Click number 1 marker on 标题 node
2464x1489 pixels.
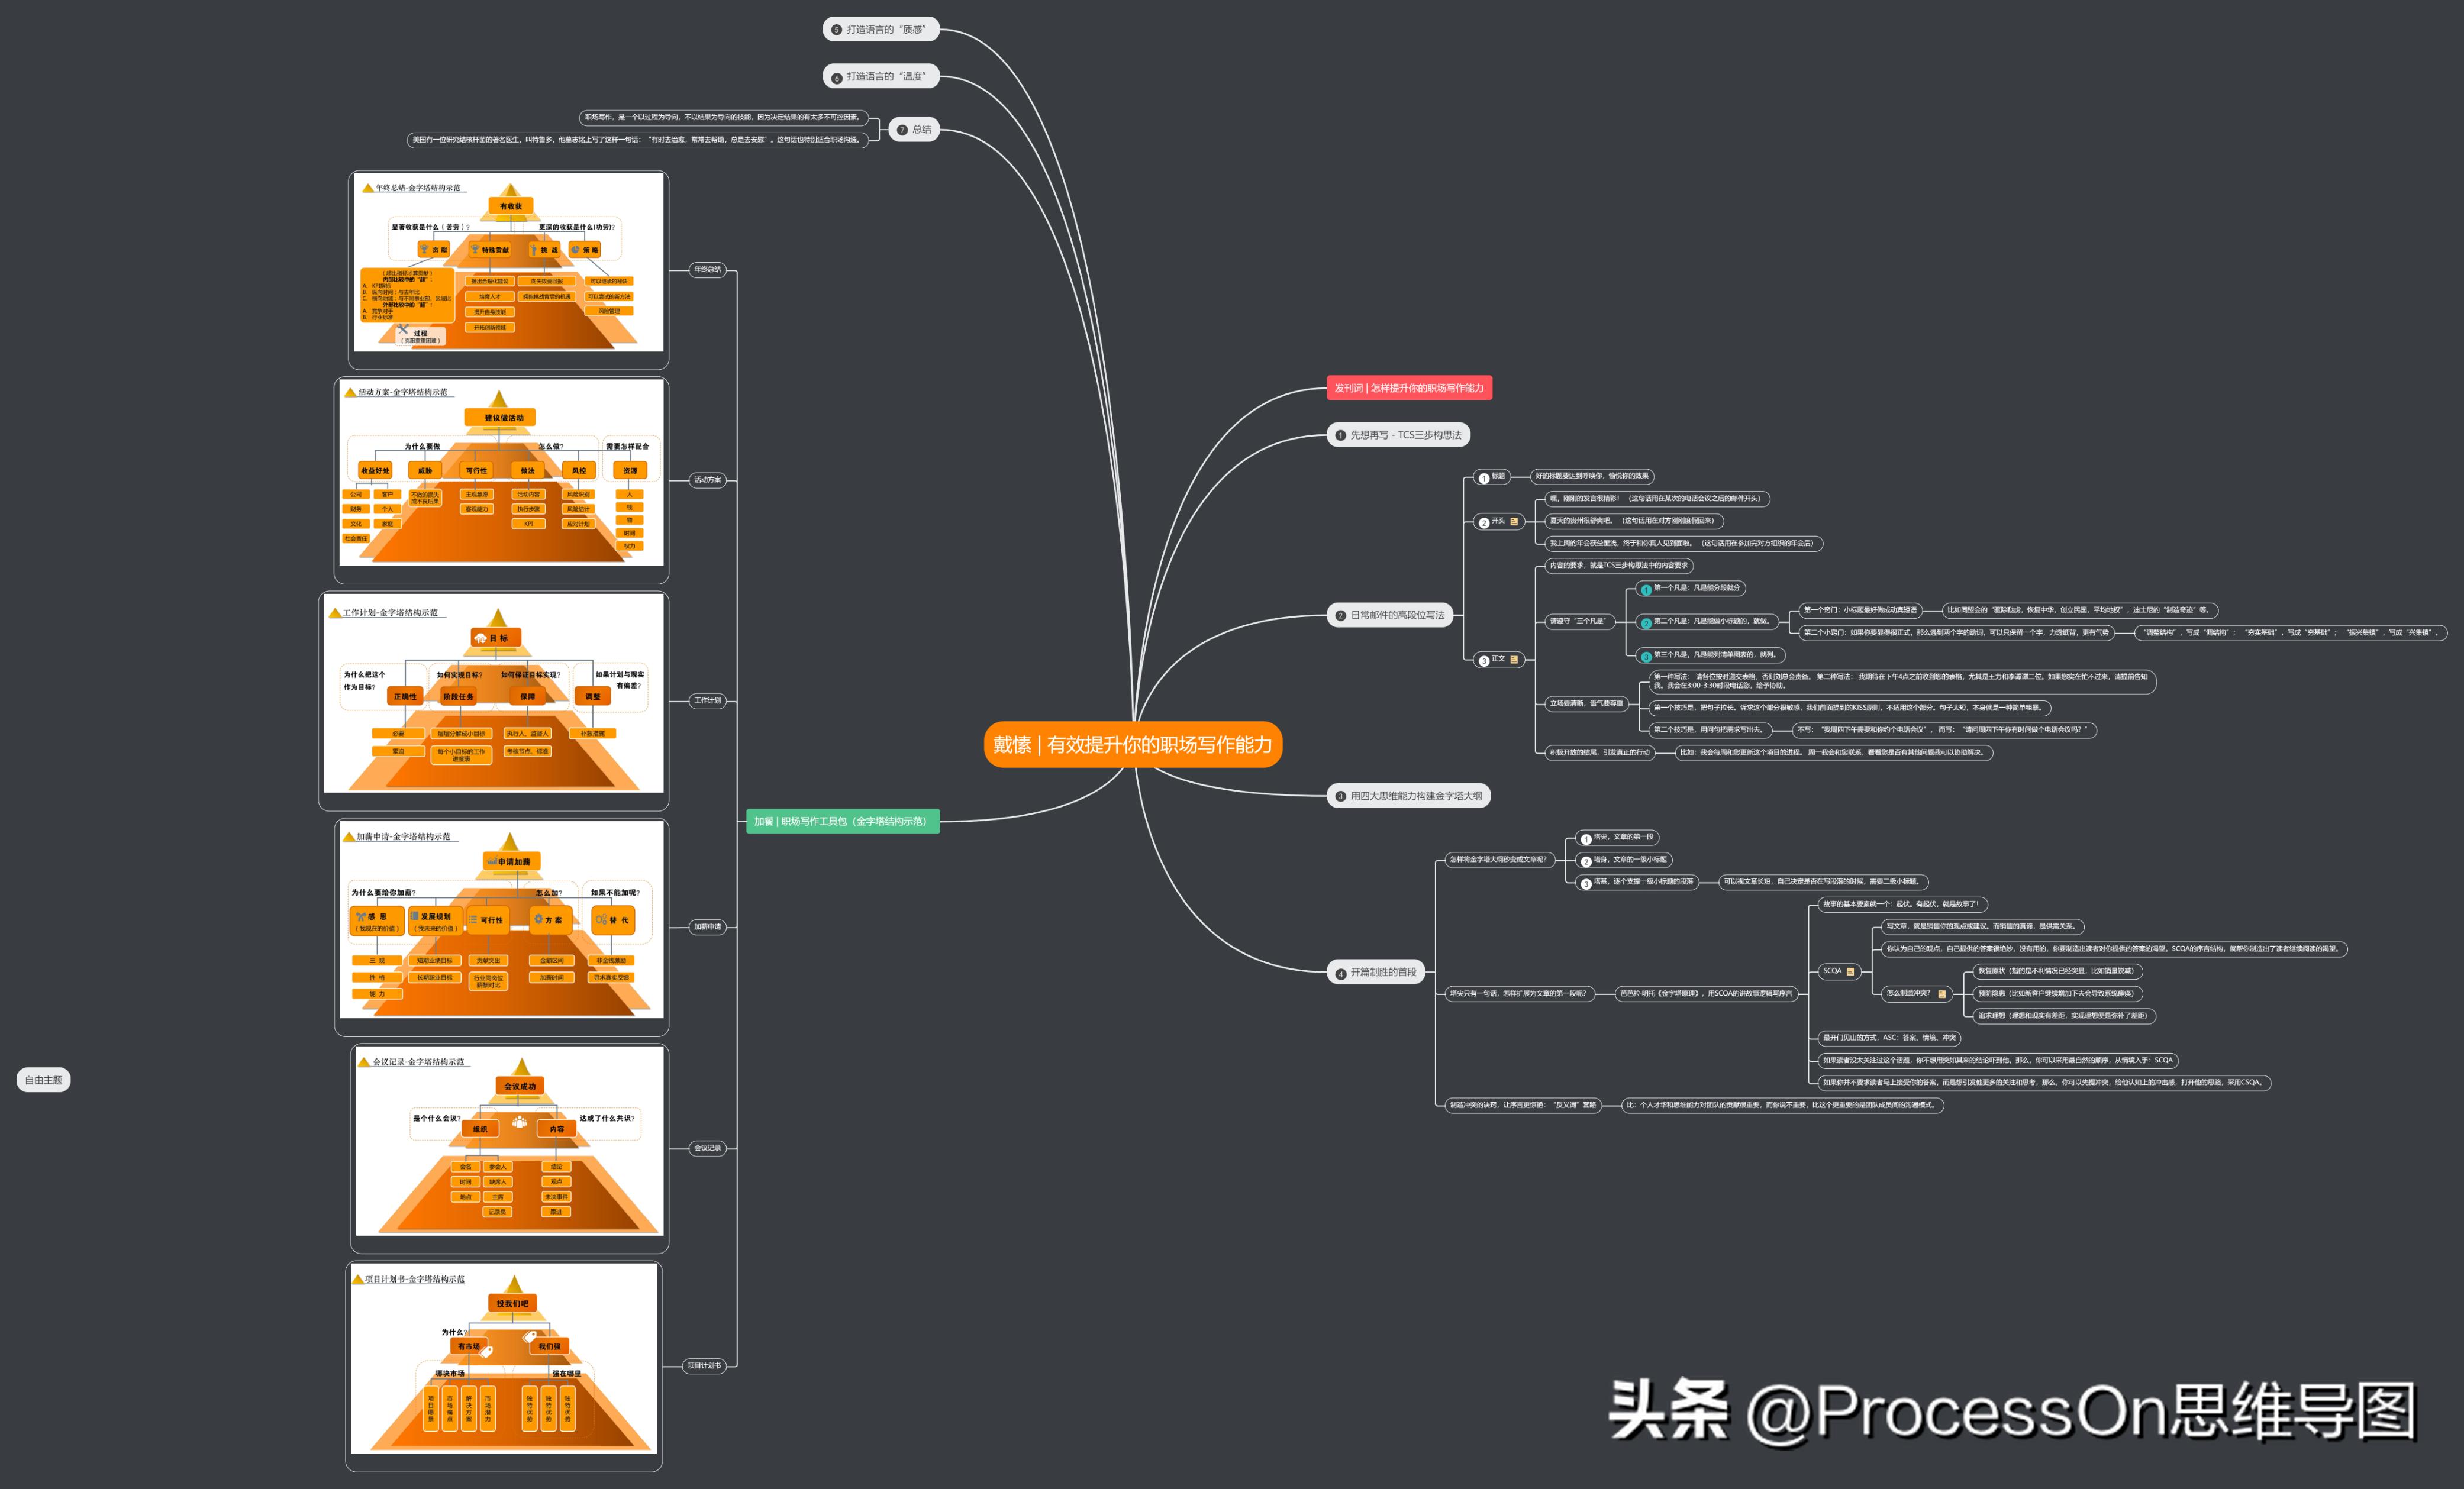(x=1484, y=478)
